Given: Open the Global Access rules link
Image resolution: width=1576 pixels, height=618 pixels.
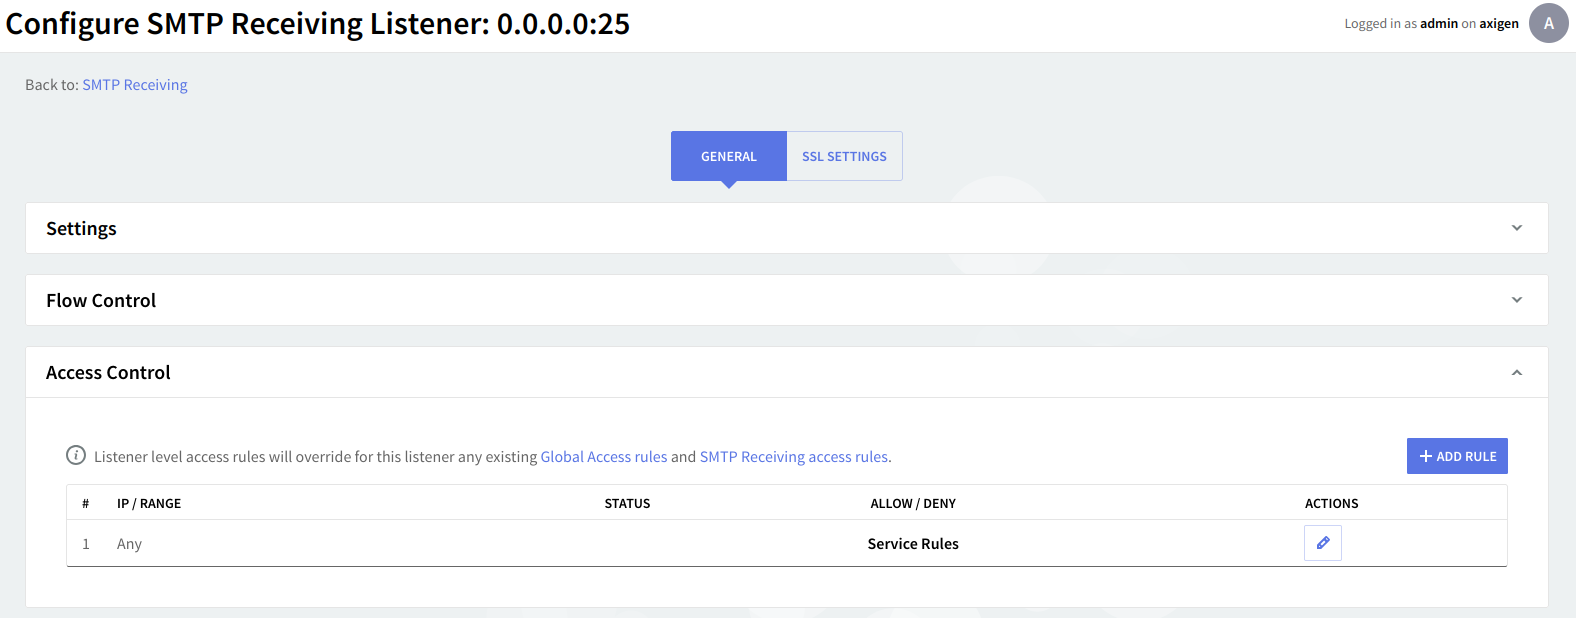Looking at the screenshot, I should [x=604, y=457].
